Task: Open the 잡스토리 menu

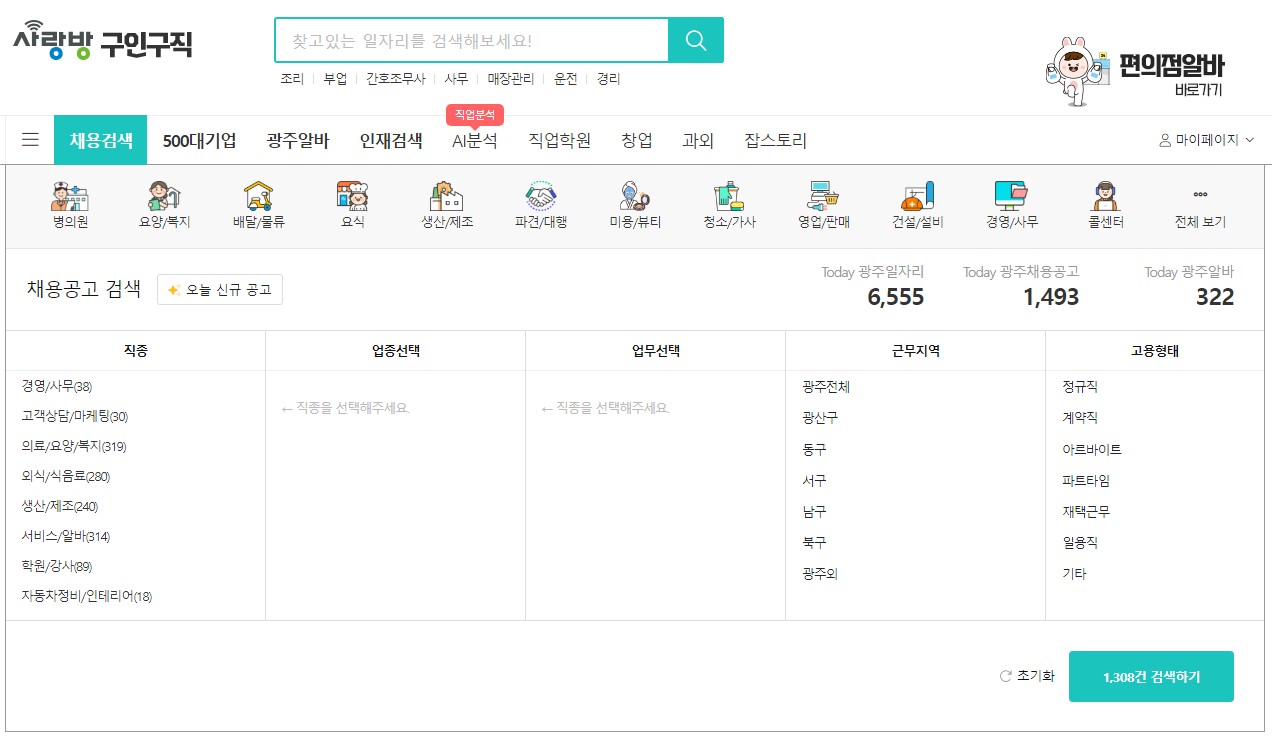Action: point(776,140)
